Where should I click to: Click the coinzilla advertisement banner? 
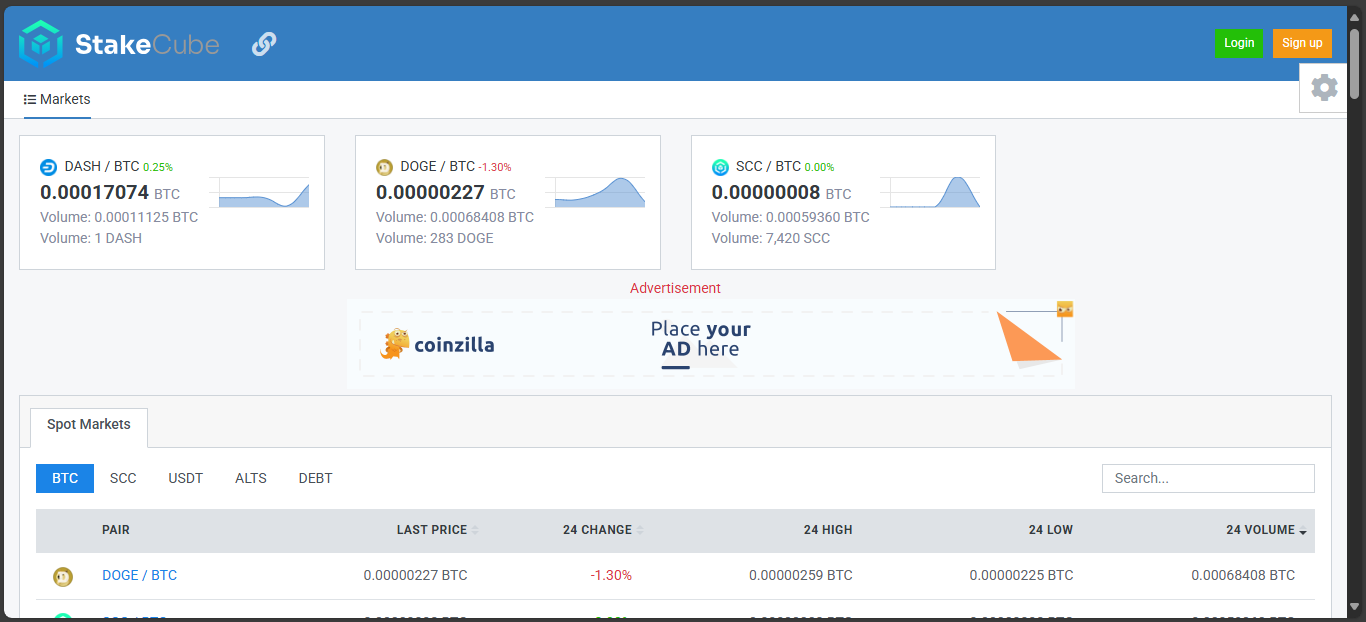point(710,344)
